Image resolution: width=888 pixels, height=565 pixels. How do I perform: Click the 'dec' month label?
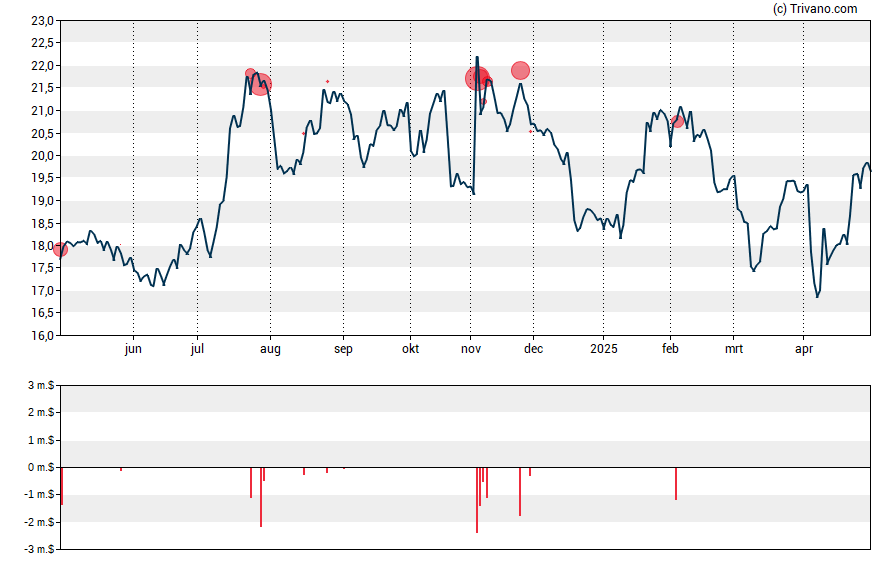point(533,349)
